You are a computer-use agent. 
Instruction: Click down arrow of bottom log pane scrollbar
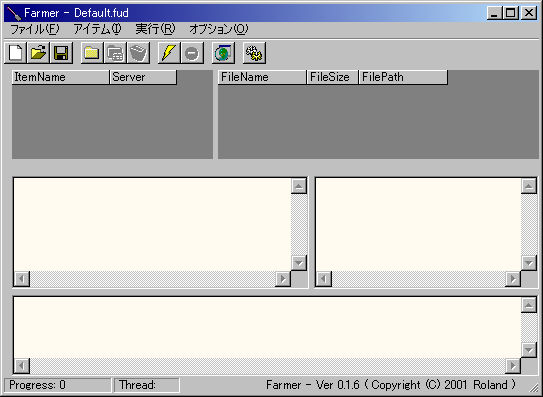(x=529, y=350)
